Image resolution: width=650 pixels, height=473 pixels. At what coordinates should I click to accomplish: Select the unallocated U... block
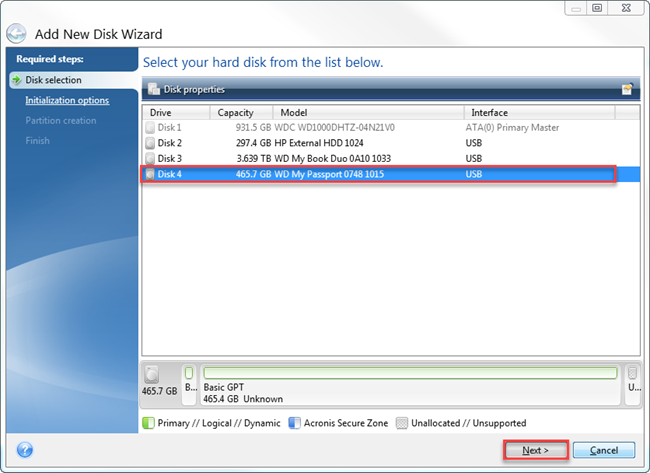633,384
